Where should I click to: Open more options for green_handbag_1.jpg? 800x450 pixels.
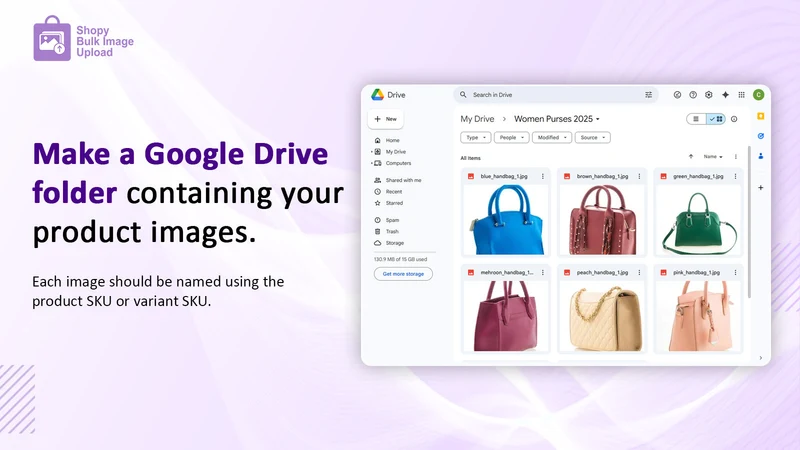pos(736,177)
